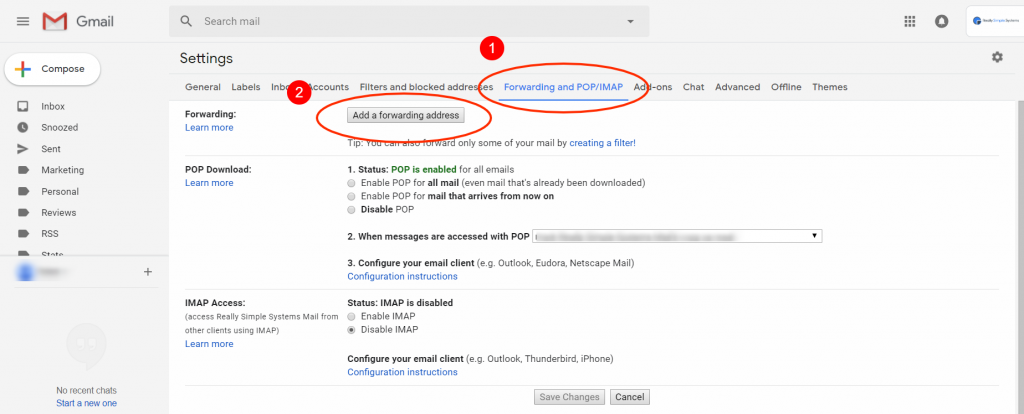Image resolution: width=1024 pixels, height=414 pixels.
Task: Click the blurred user avatar in chat panel
Action: [26, 272]
